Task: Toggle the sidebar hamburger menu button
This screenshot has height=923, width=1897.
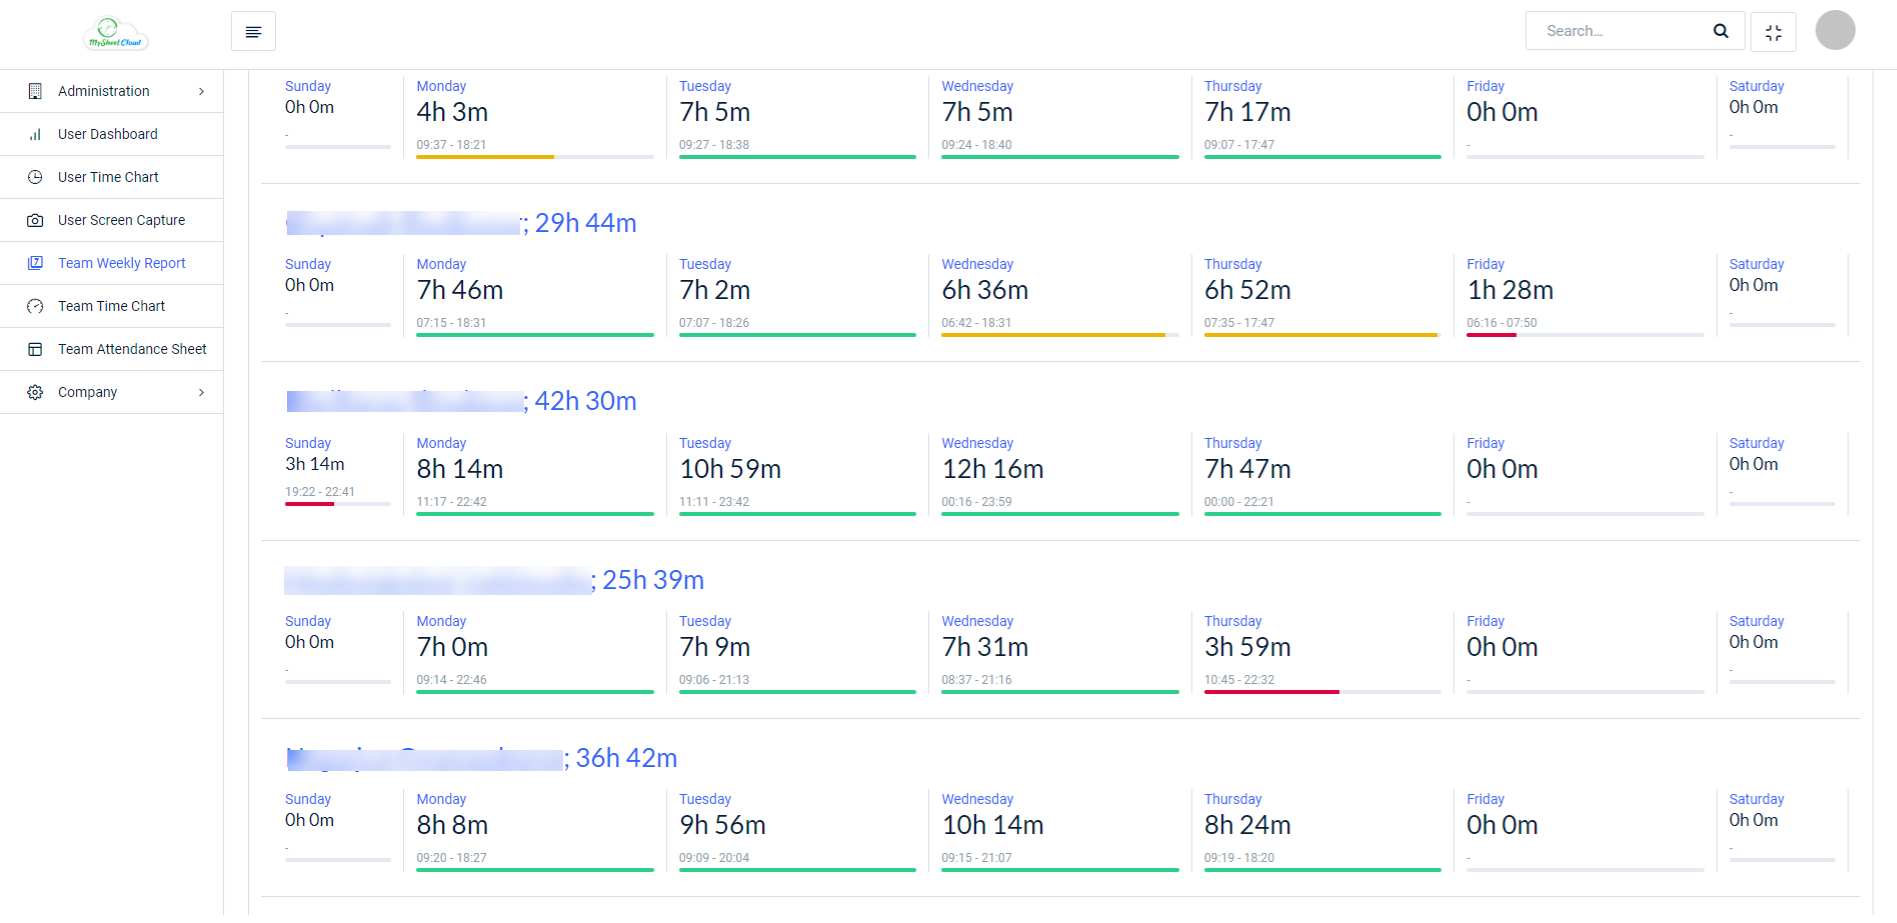Action: pos(253,31)
